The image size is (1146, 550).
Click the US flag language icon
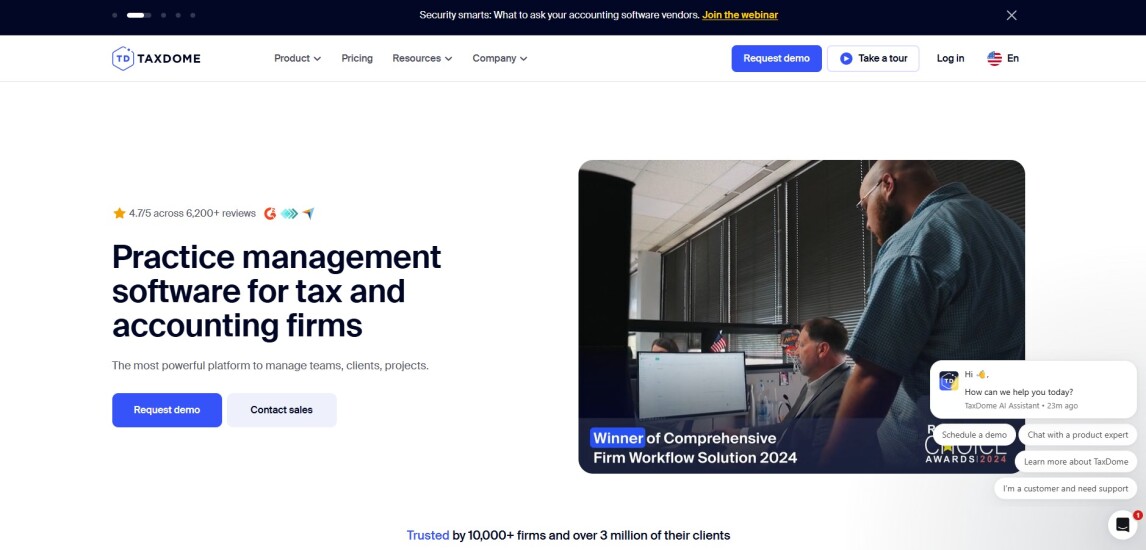[x=994, y=58]
